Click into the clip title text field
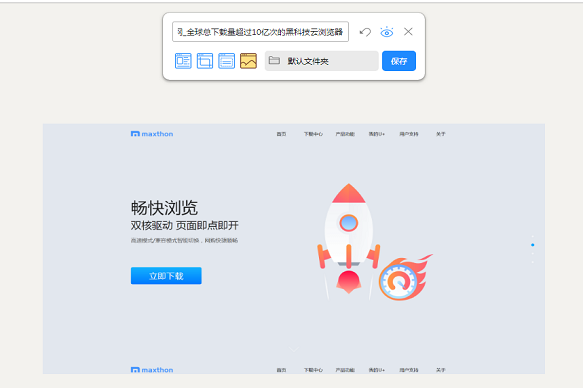583x388 pixels. 260,32
